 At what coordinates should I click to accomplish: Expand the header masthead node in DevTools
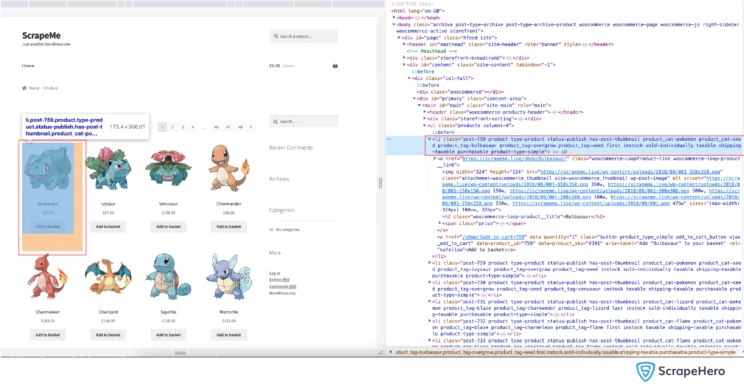tap(404, 45)
